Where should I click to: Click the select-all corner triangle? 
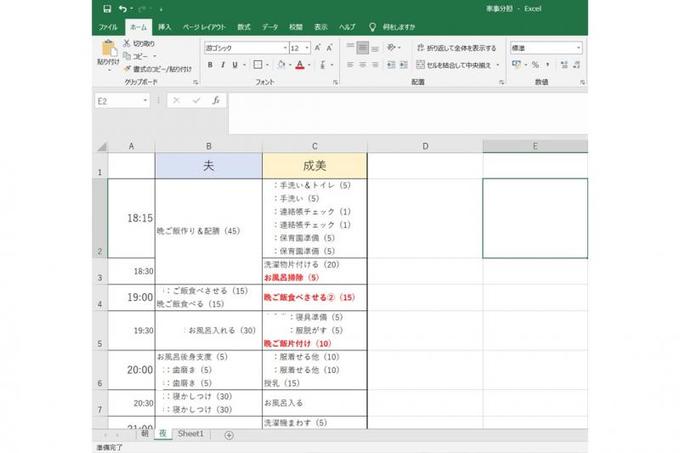[x=102, y=147]
